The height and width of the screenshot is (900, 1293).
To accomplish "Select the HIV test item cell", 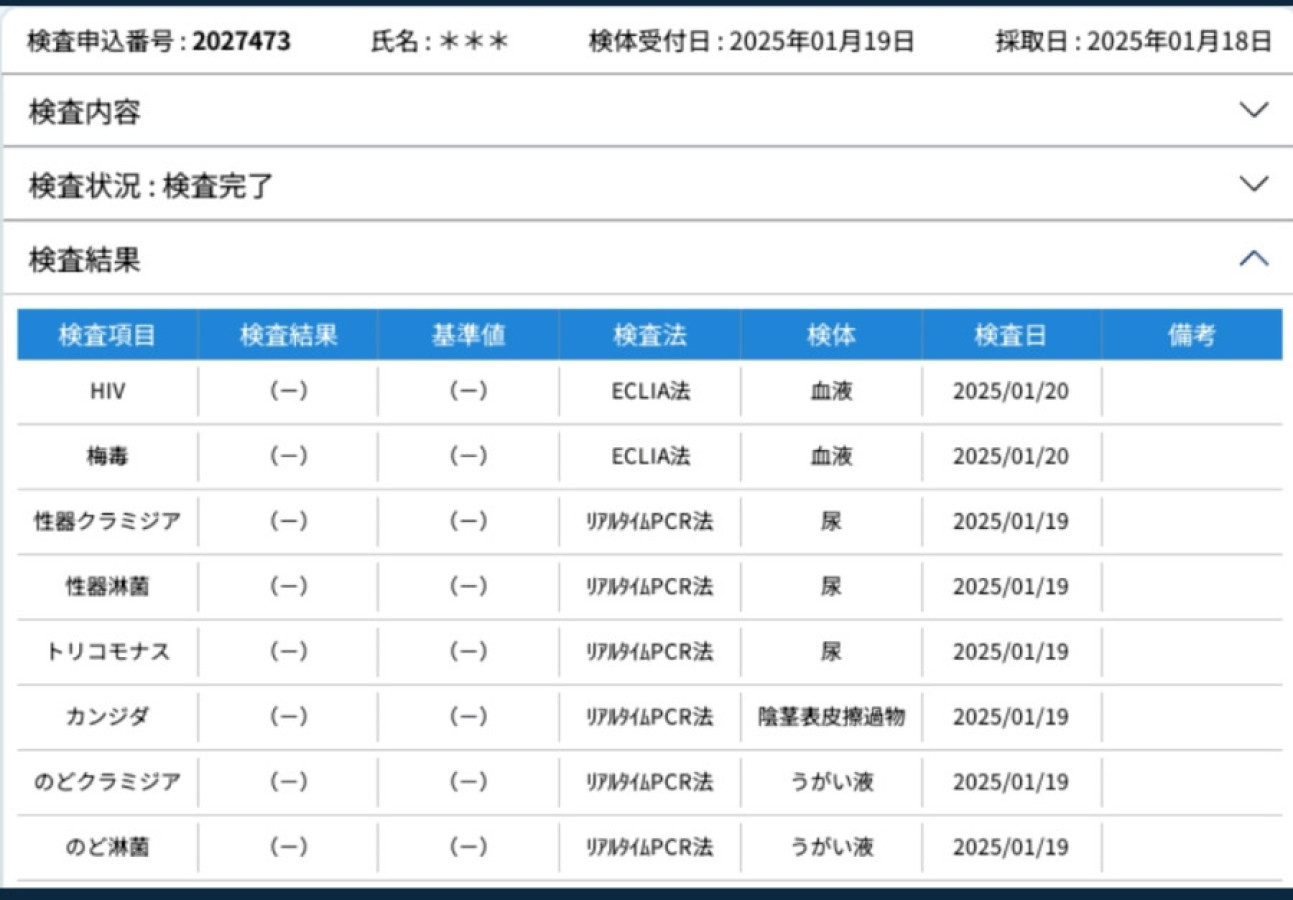I will click(107, 391).
